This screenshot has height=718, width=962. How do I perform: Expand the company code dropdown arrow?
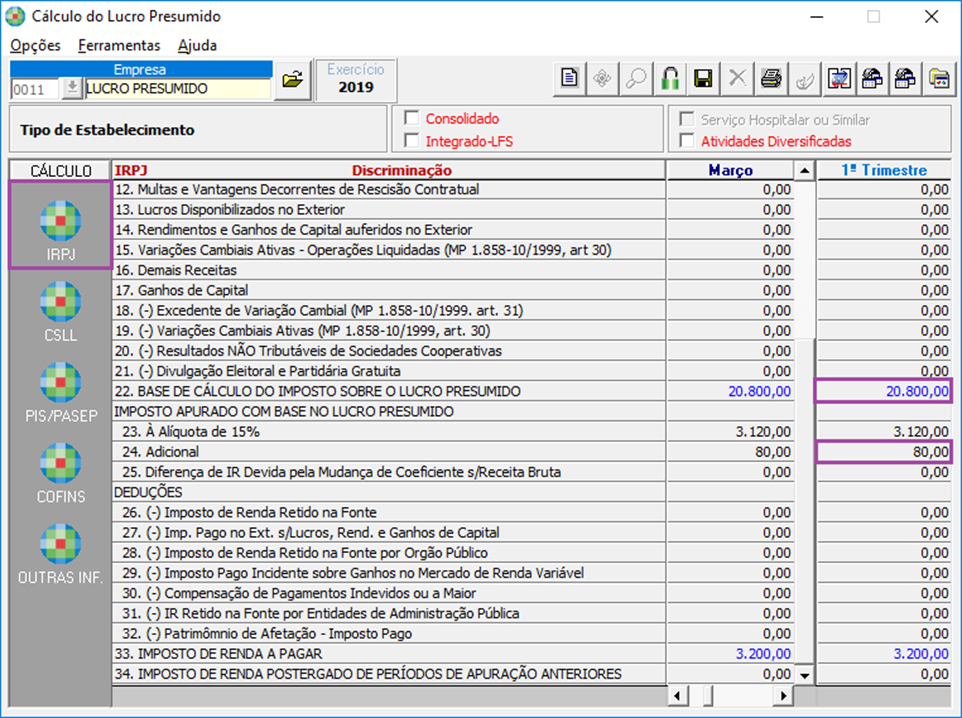pyautogui.click(x=72, y=88)
